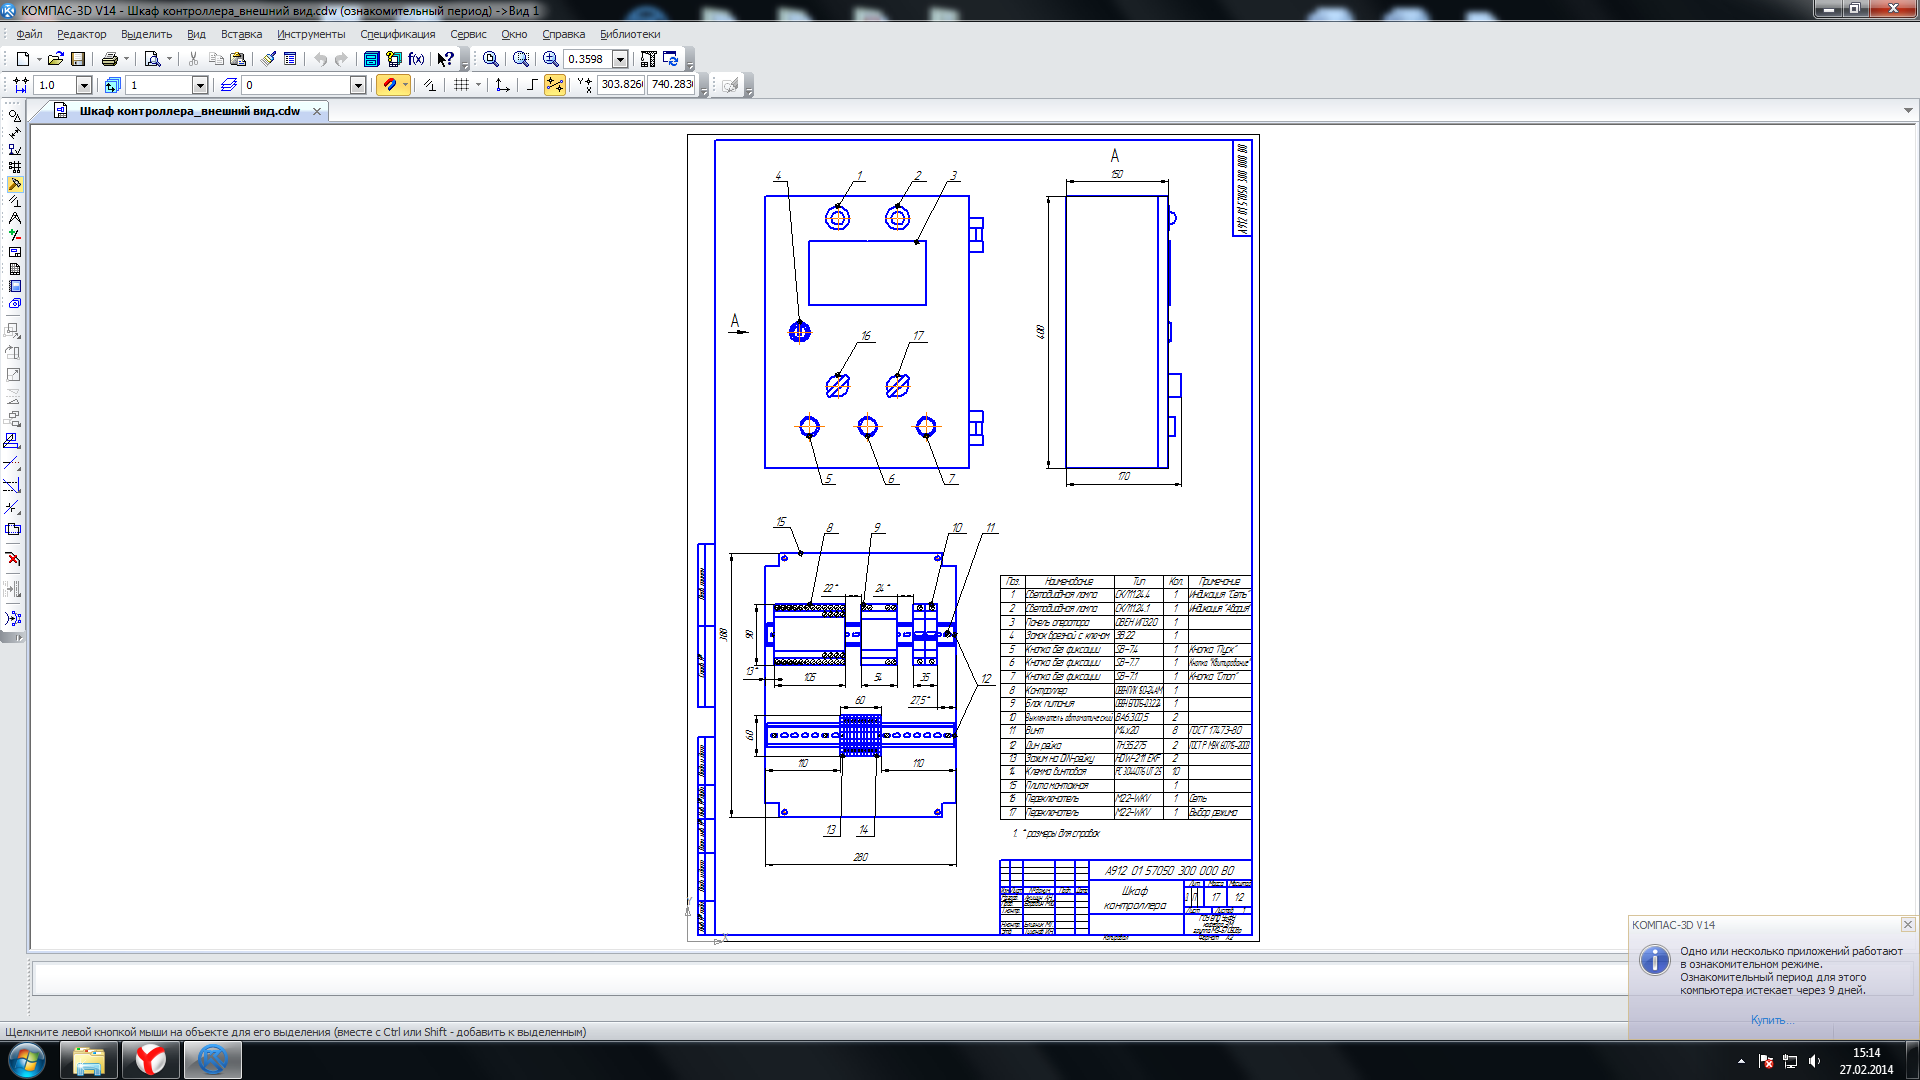Screen dimensions: 1920x1080
Task: Expand the arrow next to the grid button
Action: pos(478,85)
